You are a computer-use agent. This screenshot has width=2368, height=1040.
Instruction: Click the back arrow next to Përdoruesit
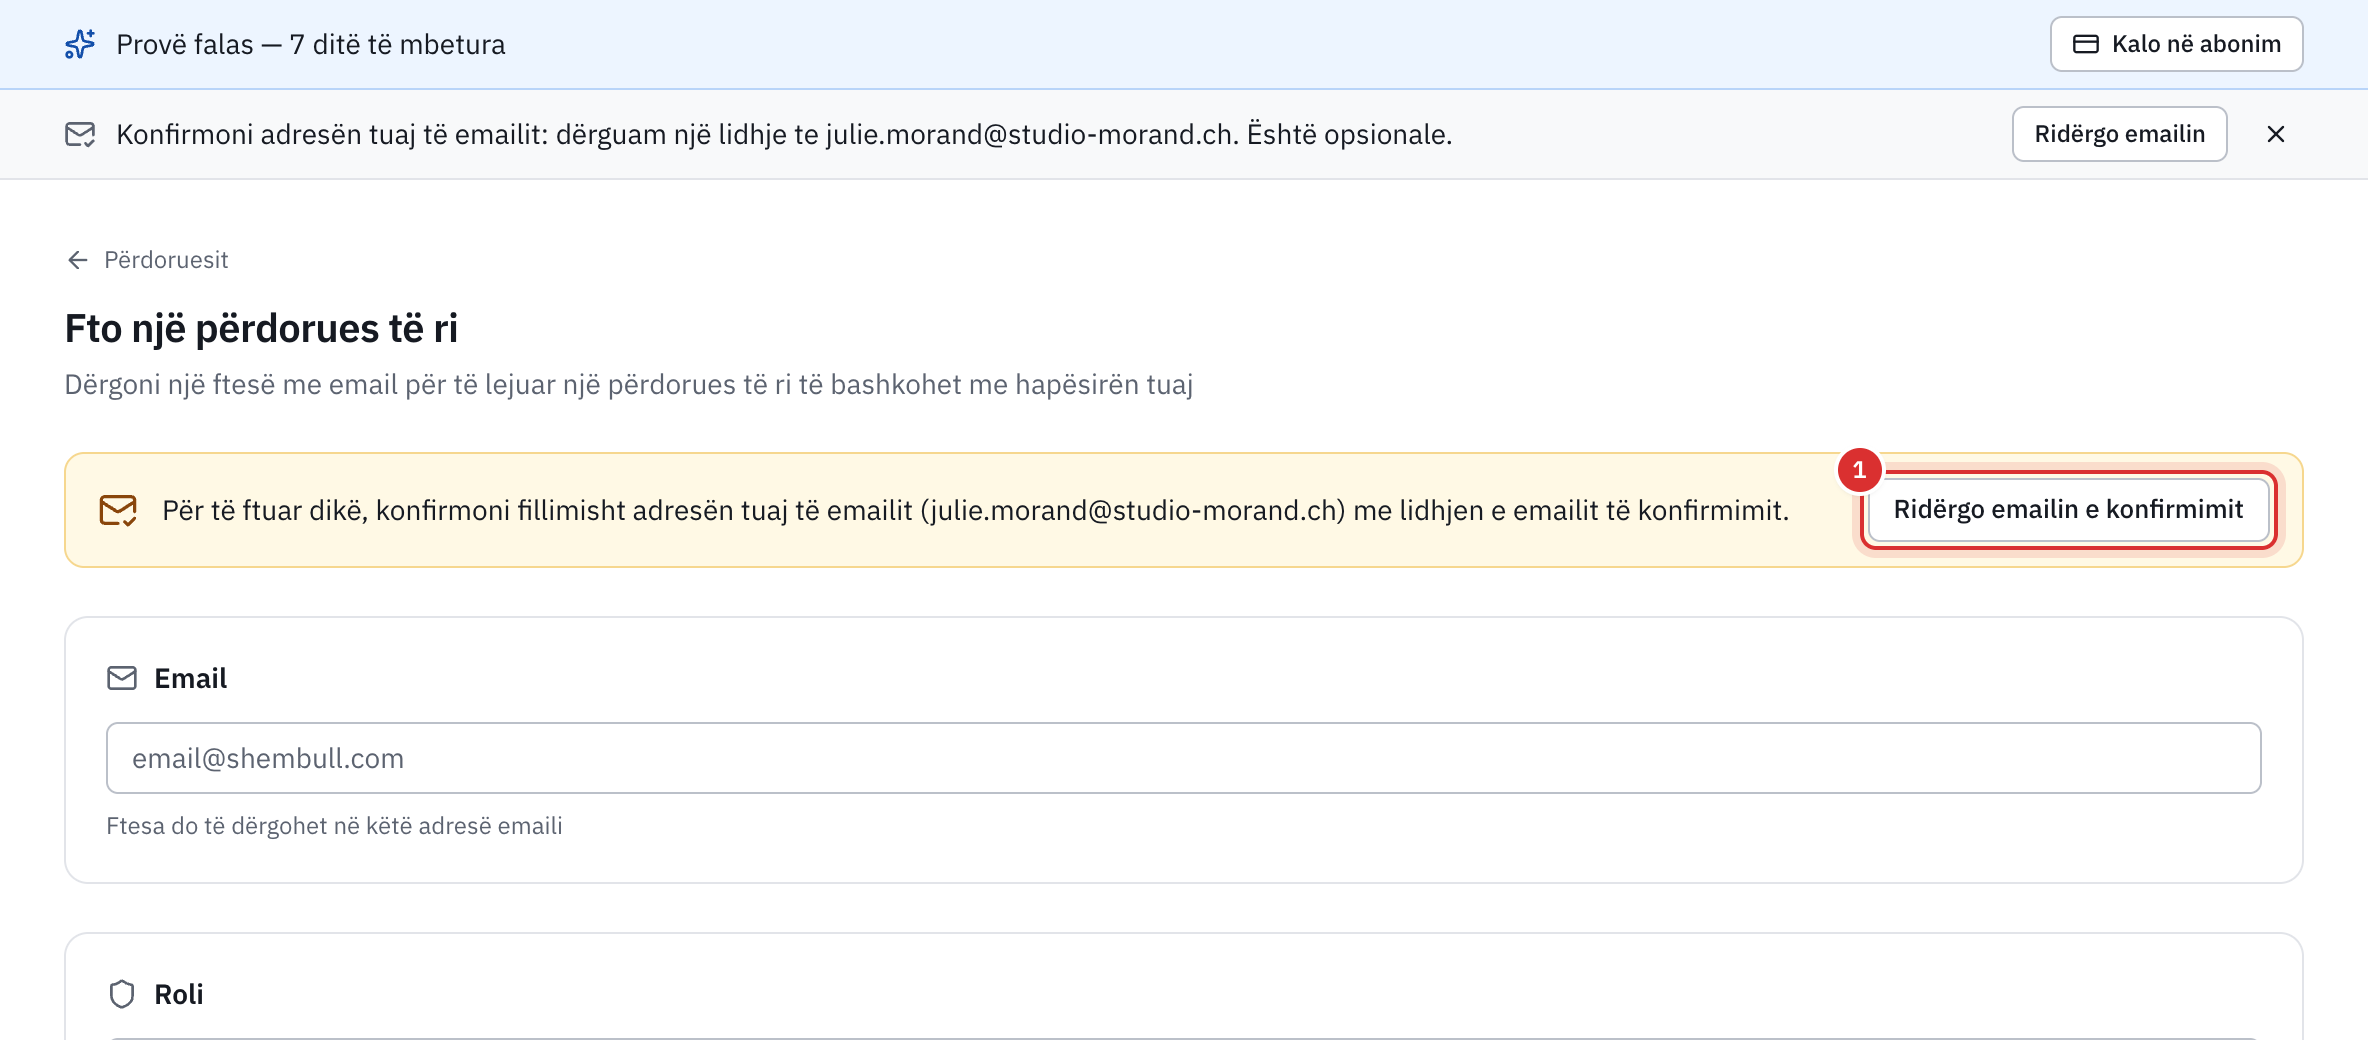point(77,260)
